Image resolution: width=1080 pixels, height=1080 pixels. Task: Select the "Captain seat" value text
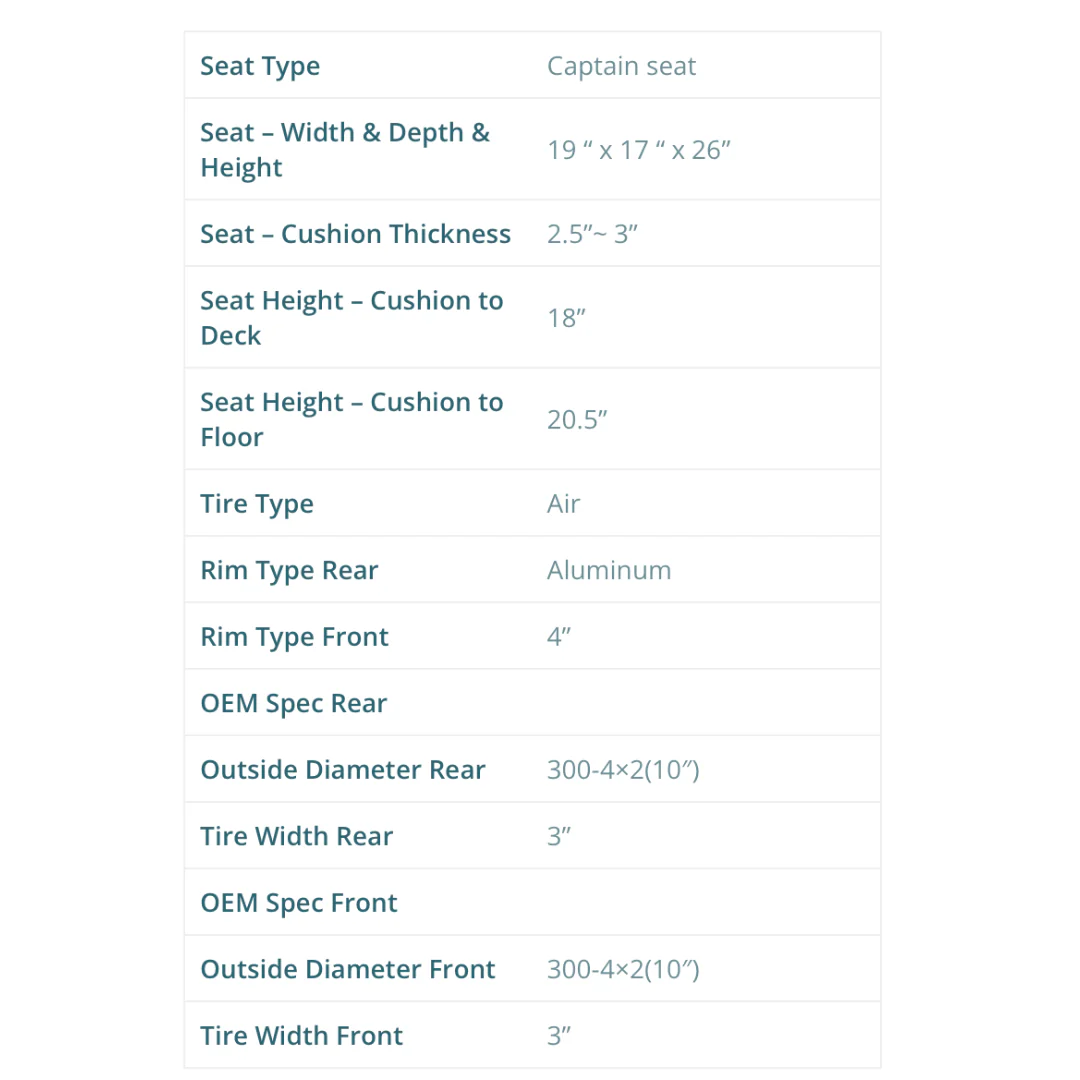click(621, 66)
